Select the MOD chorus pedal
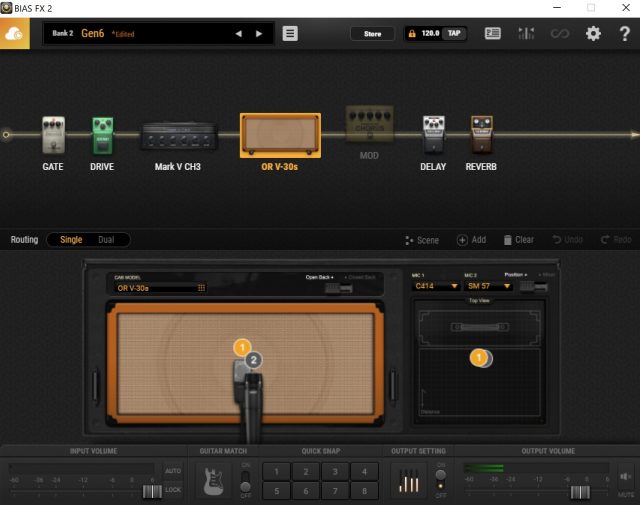 [370, 124]
